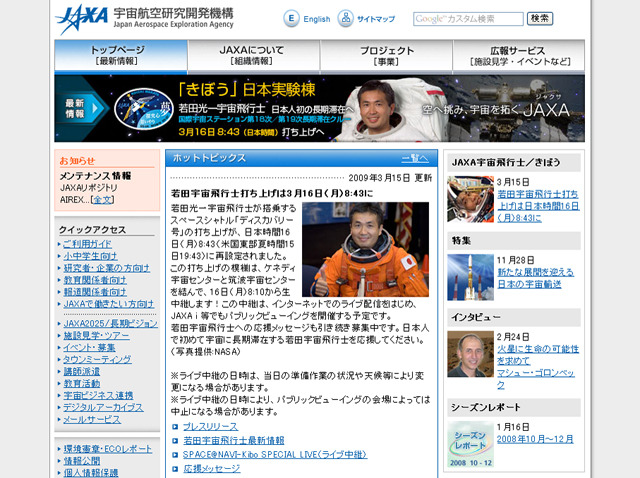The height and width of the screenshot is (478, 640).
Task: Click the 2009年3月15日 更新 date text
Action: coord(390,178)
